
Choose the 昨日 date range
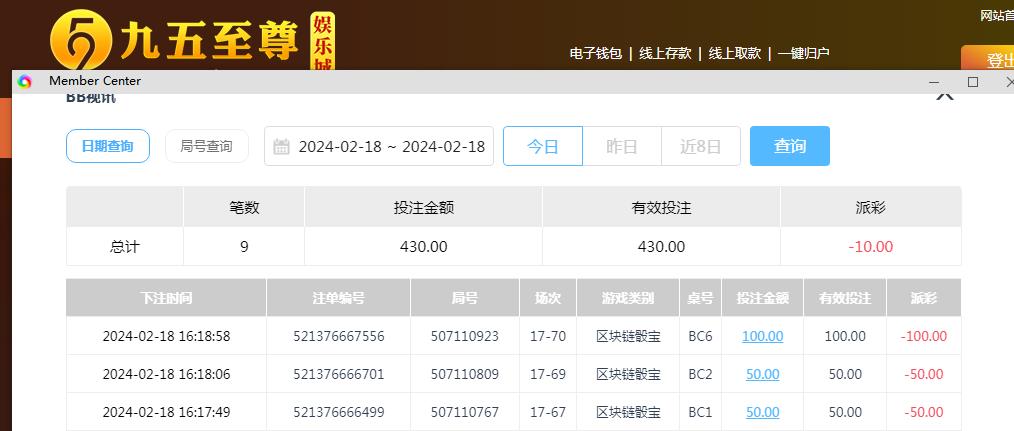(621, 146)
